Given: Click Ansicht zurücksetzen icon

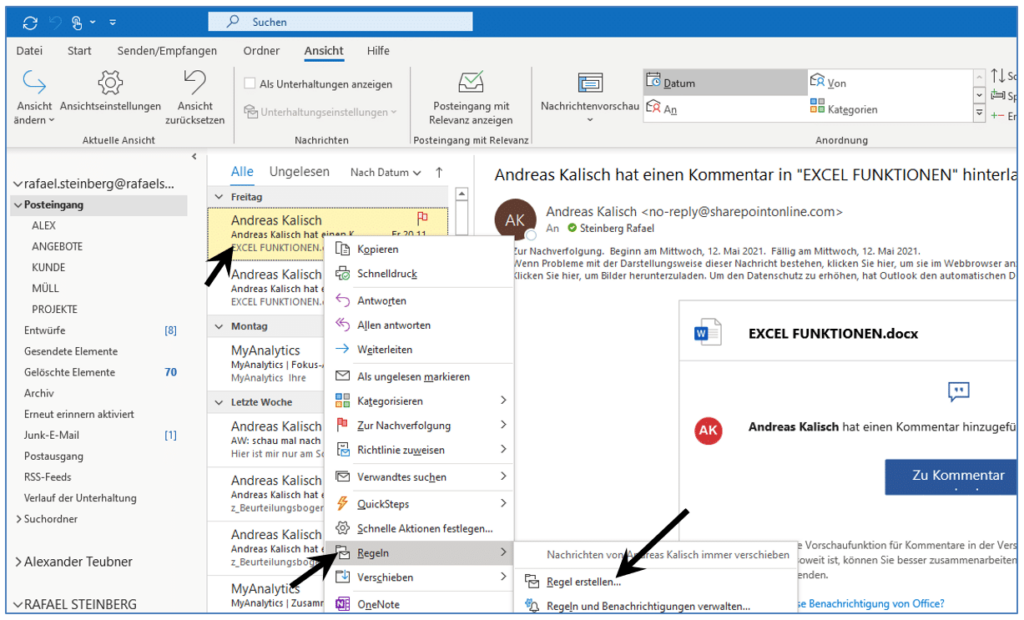Looking at the screenshot, I should pos(195,83).
